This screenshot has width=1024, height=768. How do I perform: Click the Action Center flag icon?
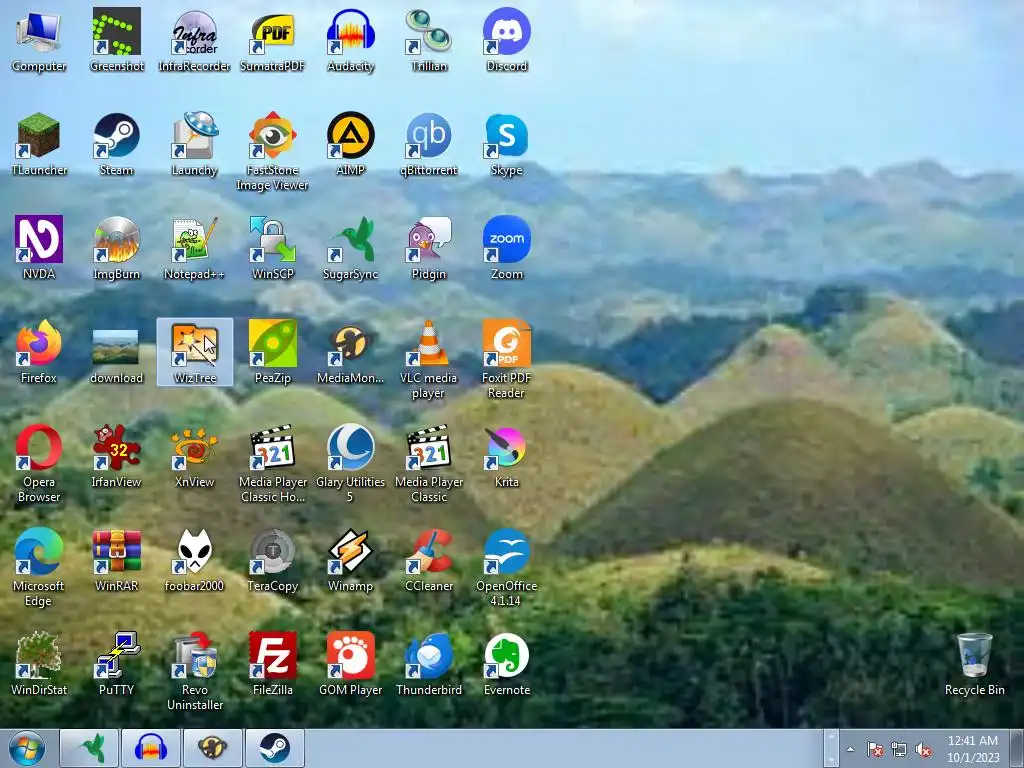pos(874,749)
